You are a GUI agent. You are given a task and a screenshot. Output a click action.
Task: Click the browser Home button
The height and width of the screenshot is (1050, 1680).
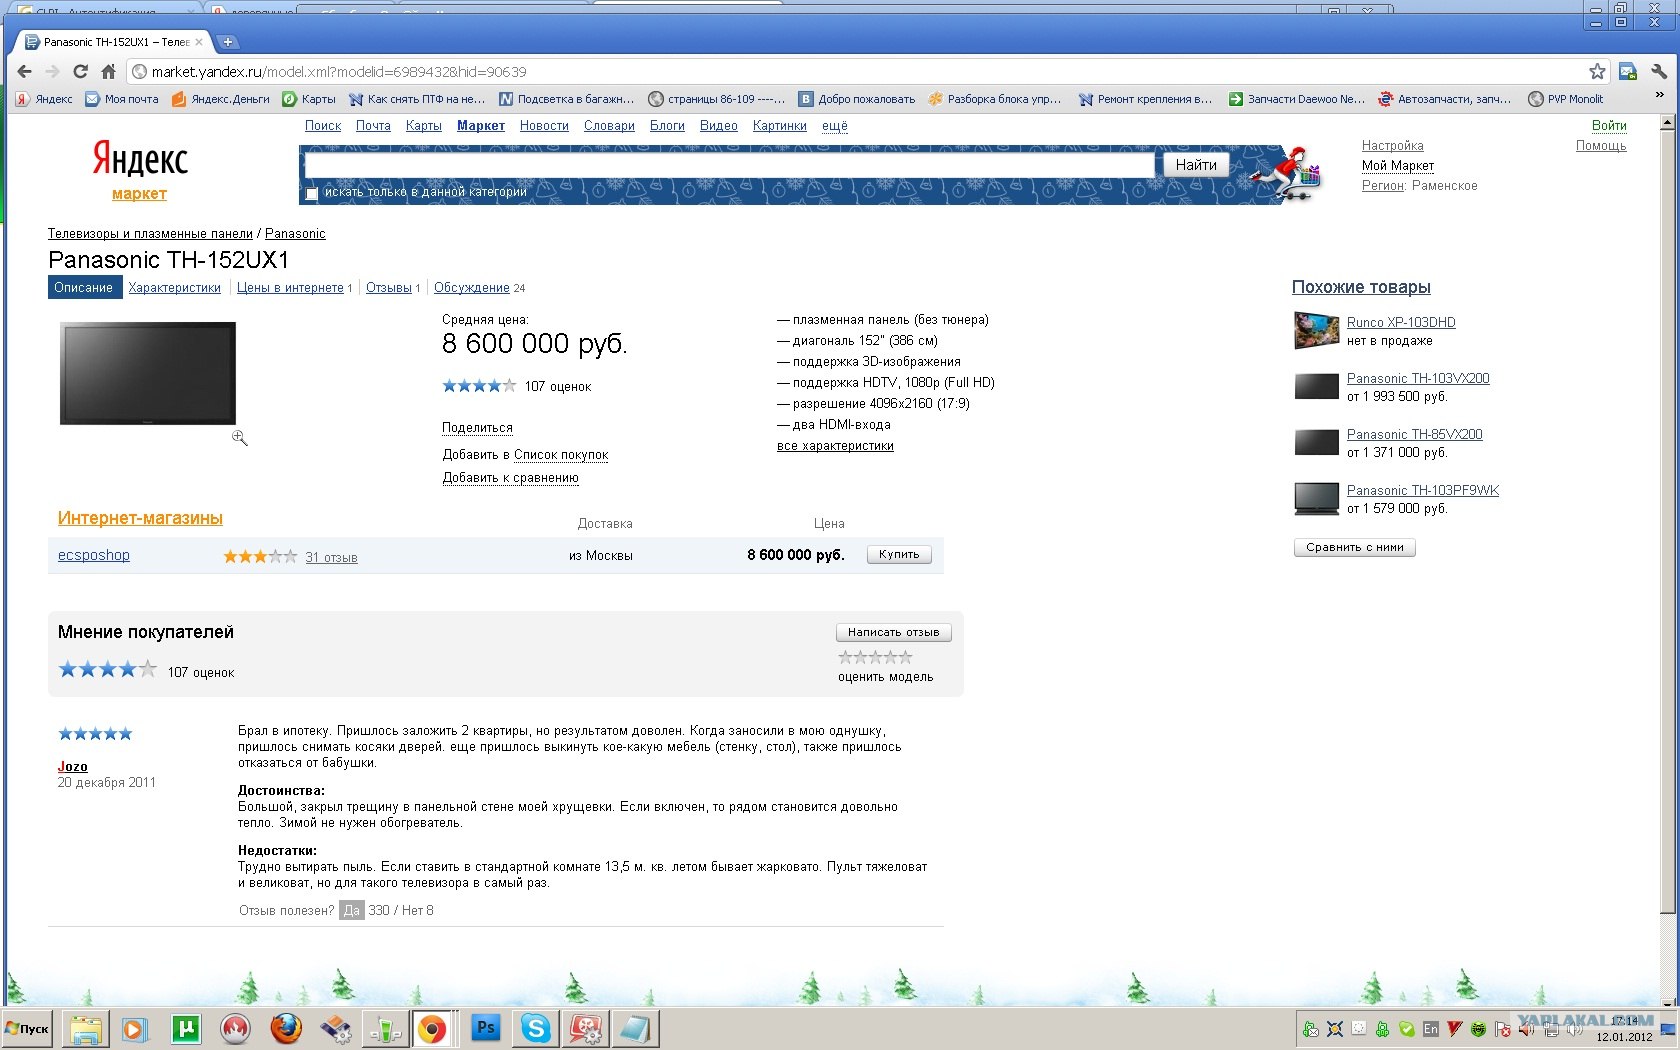[109, 71]
